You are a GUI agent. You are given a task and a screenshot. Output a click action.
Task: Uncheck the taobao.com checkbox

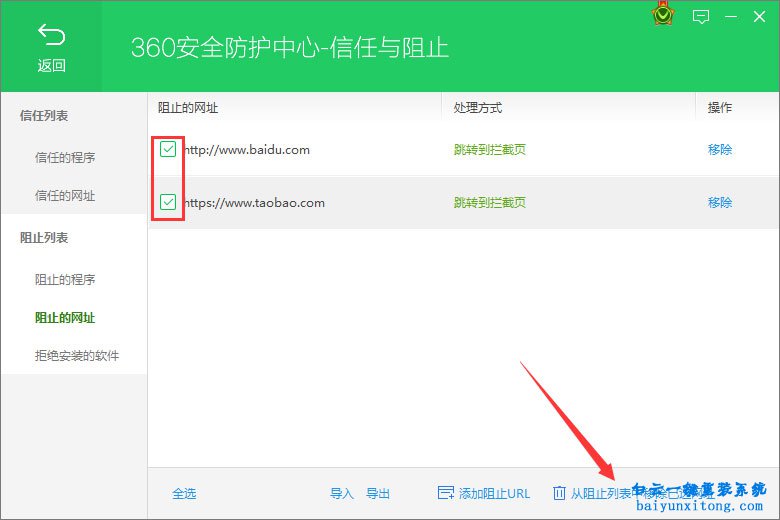(x=168, y=203)
